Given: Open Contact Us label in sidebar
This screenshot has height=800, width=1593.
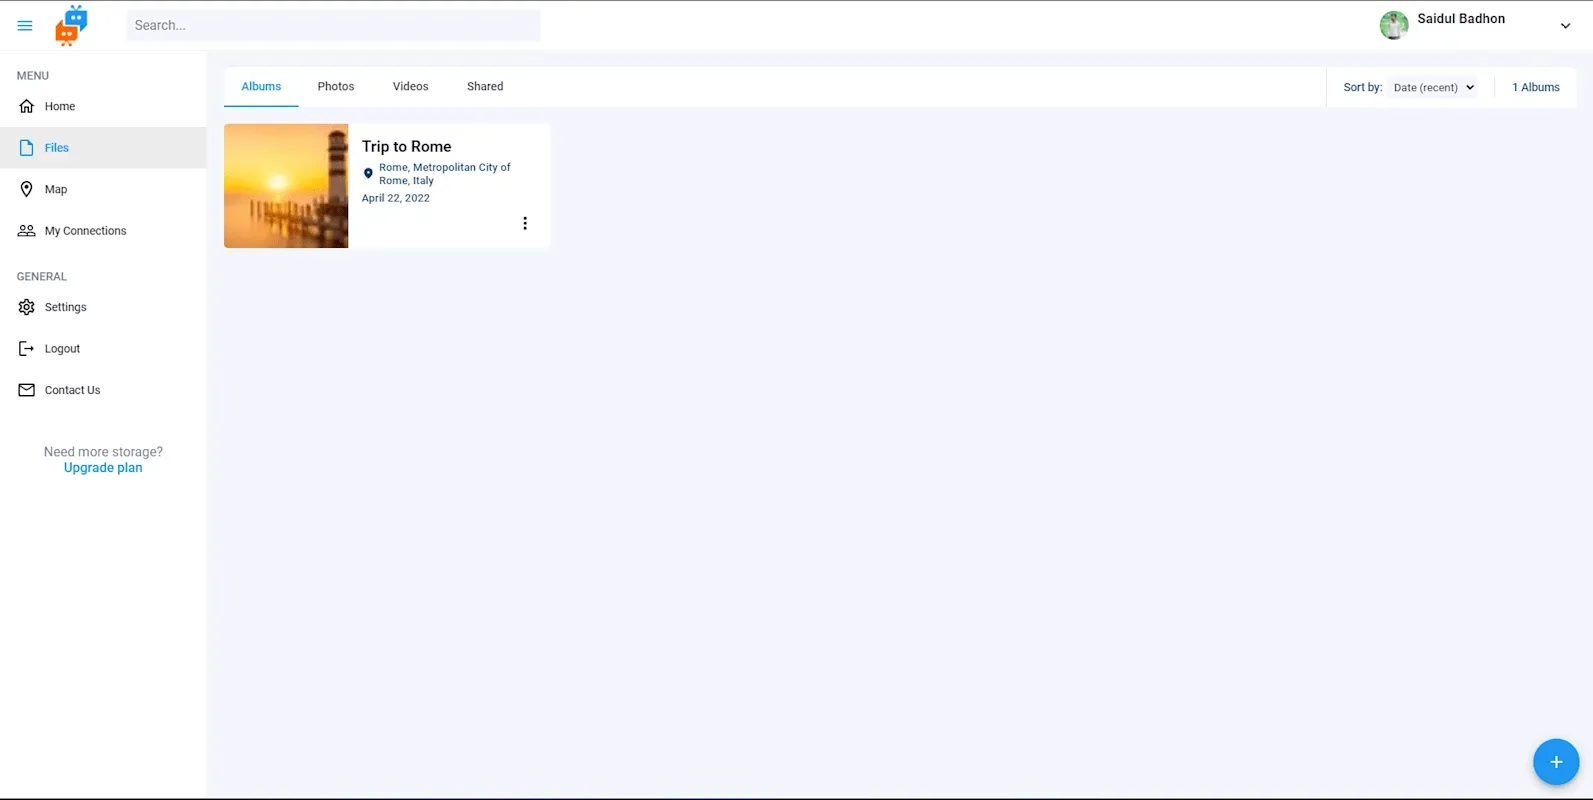Looking at the screenshot, I should [x=72, y=390].
